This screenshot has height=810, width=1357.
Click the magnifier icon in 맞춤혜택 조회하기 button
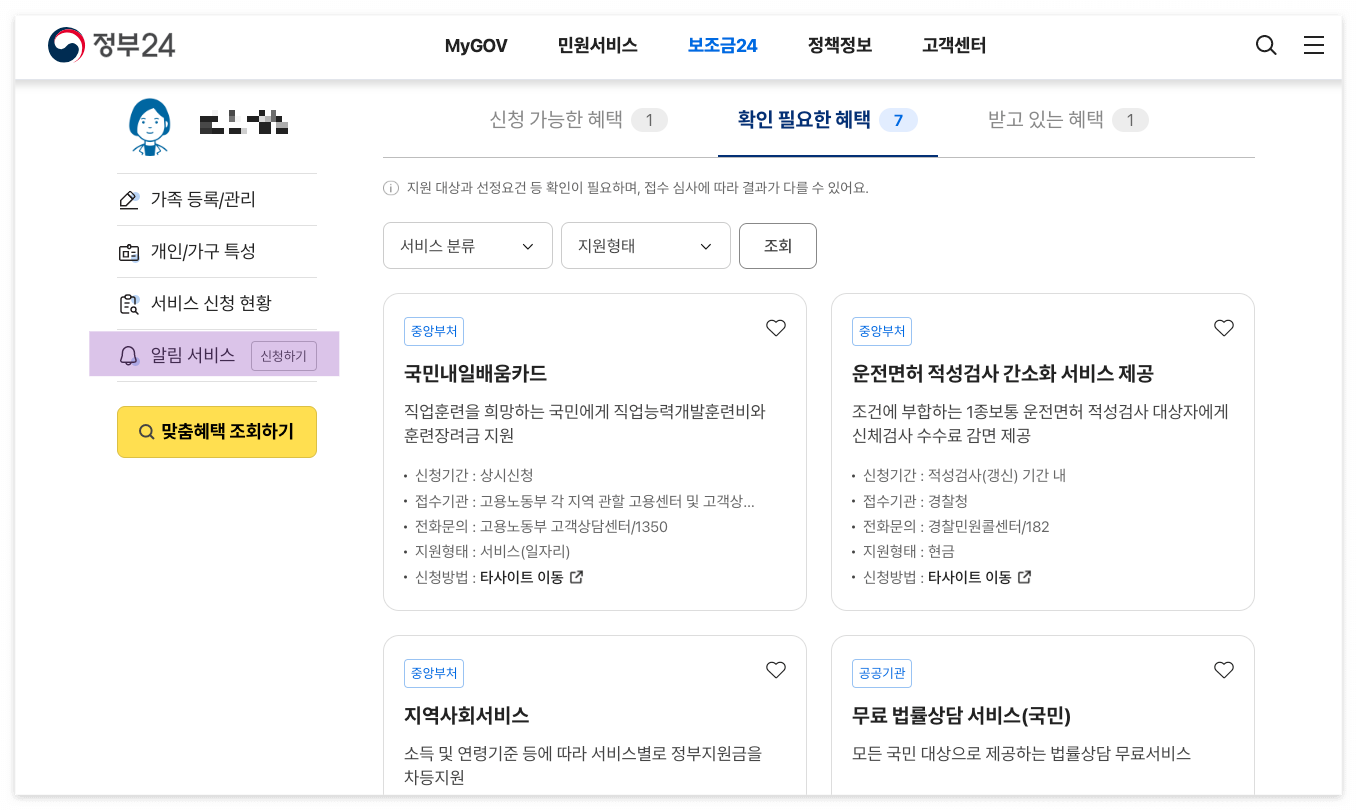[x=146, y=432]
